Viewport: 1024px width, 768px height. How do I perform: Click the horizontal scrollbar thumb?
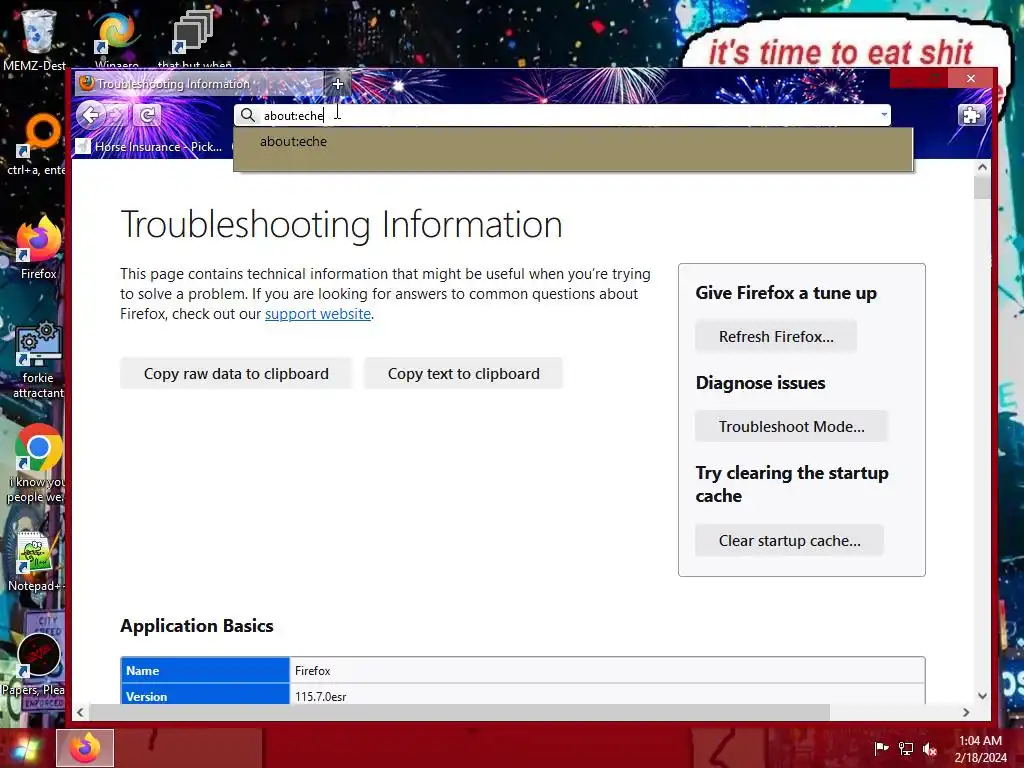coord(459,712)
